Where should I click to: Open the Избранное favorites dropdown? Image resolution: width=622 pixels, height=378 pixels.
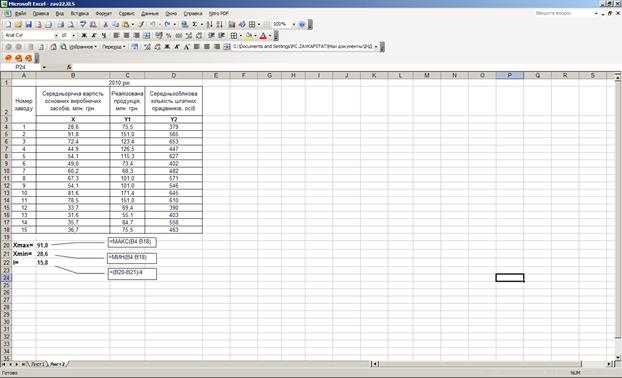(83, 47)
